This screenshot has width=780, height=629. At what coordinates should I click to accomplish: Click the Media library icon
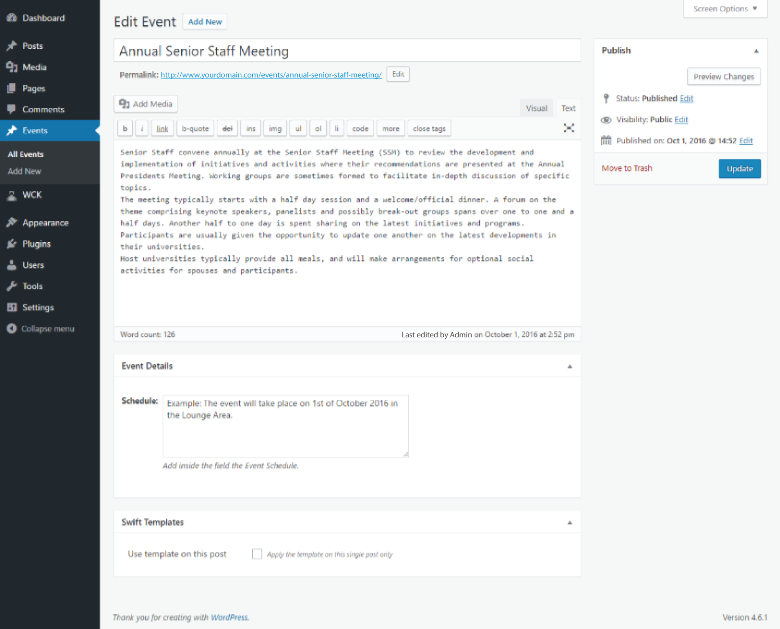tap(12, 67)
